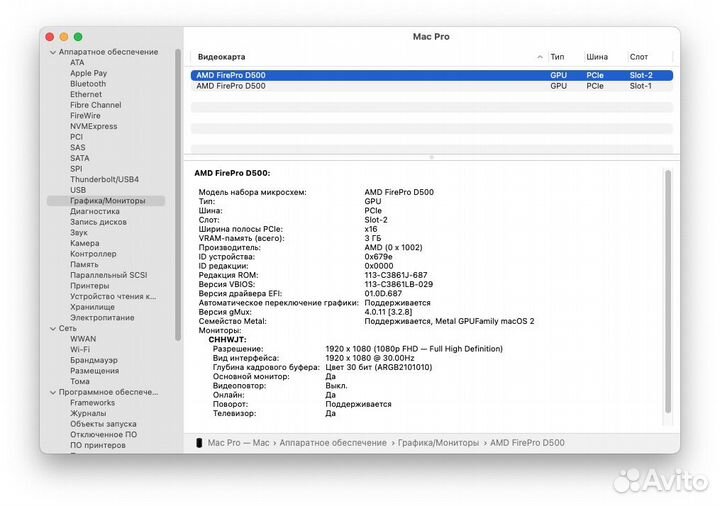Click AMD FirePro D500 in path bar
720x506 pixels.
click(x=527, y=443)
